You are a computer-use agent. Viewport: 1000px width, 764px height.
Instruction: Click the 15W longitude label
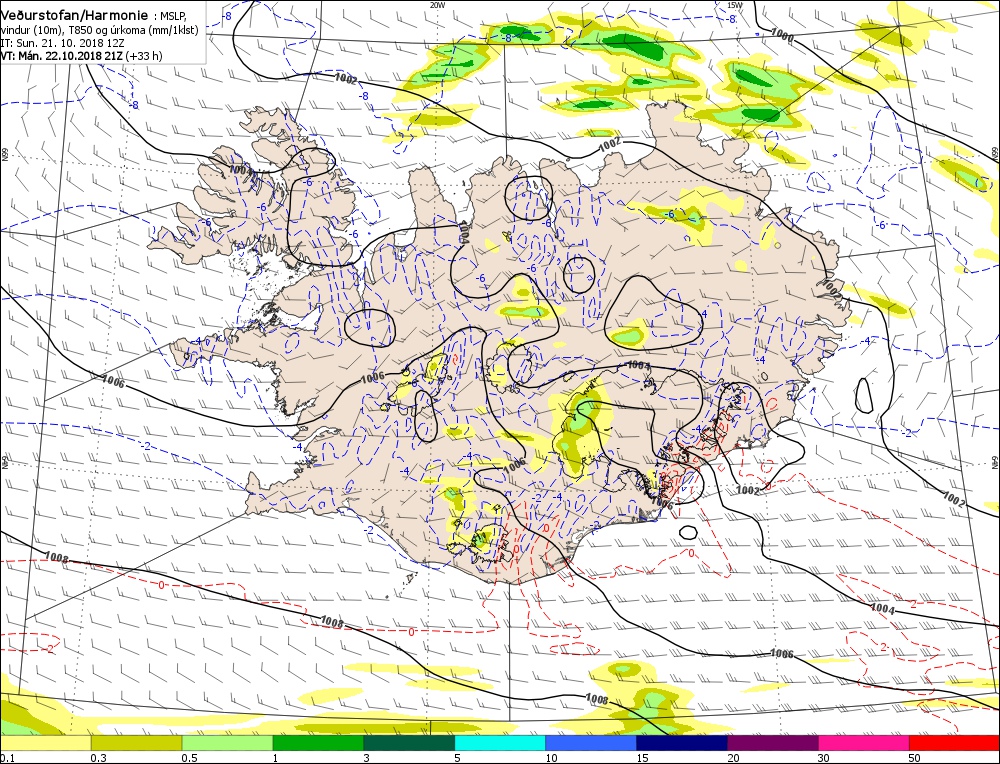735,4
